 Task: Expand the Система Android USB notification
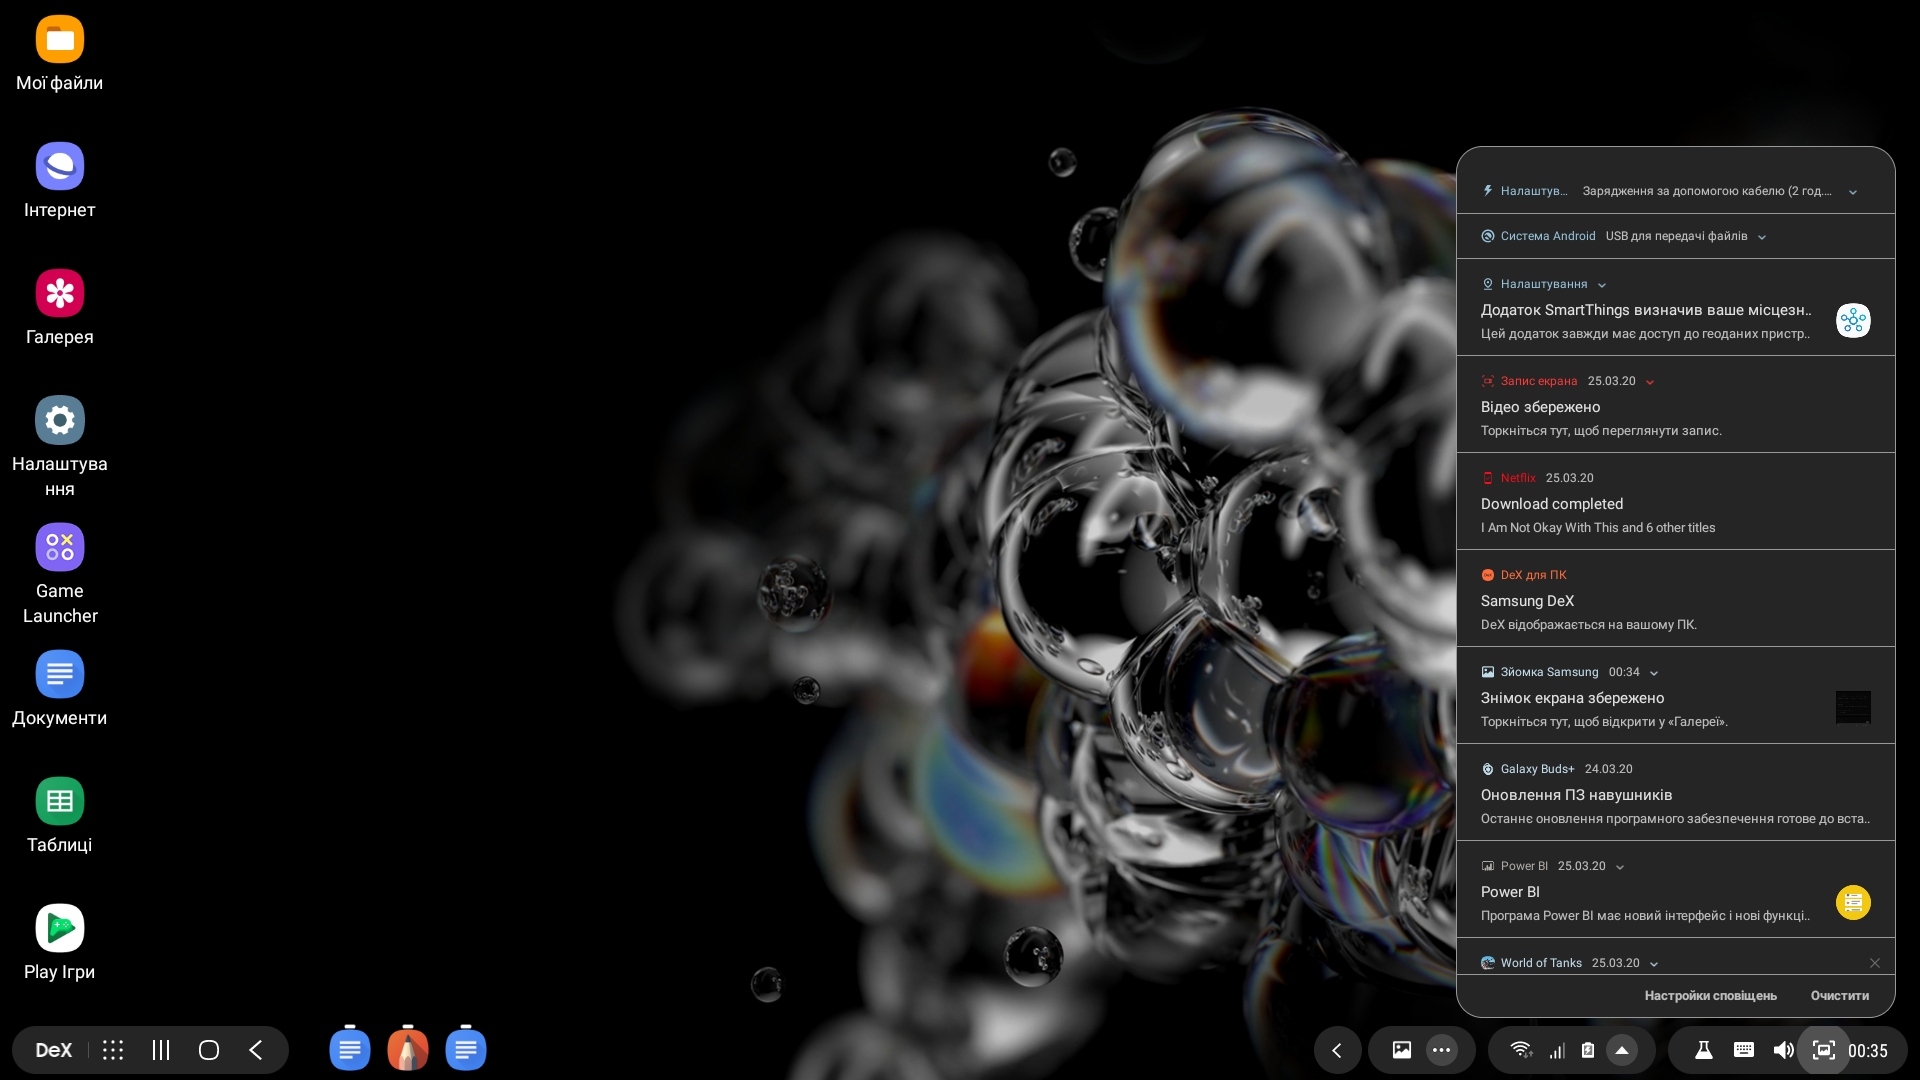1763,237
